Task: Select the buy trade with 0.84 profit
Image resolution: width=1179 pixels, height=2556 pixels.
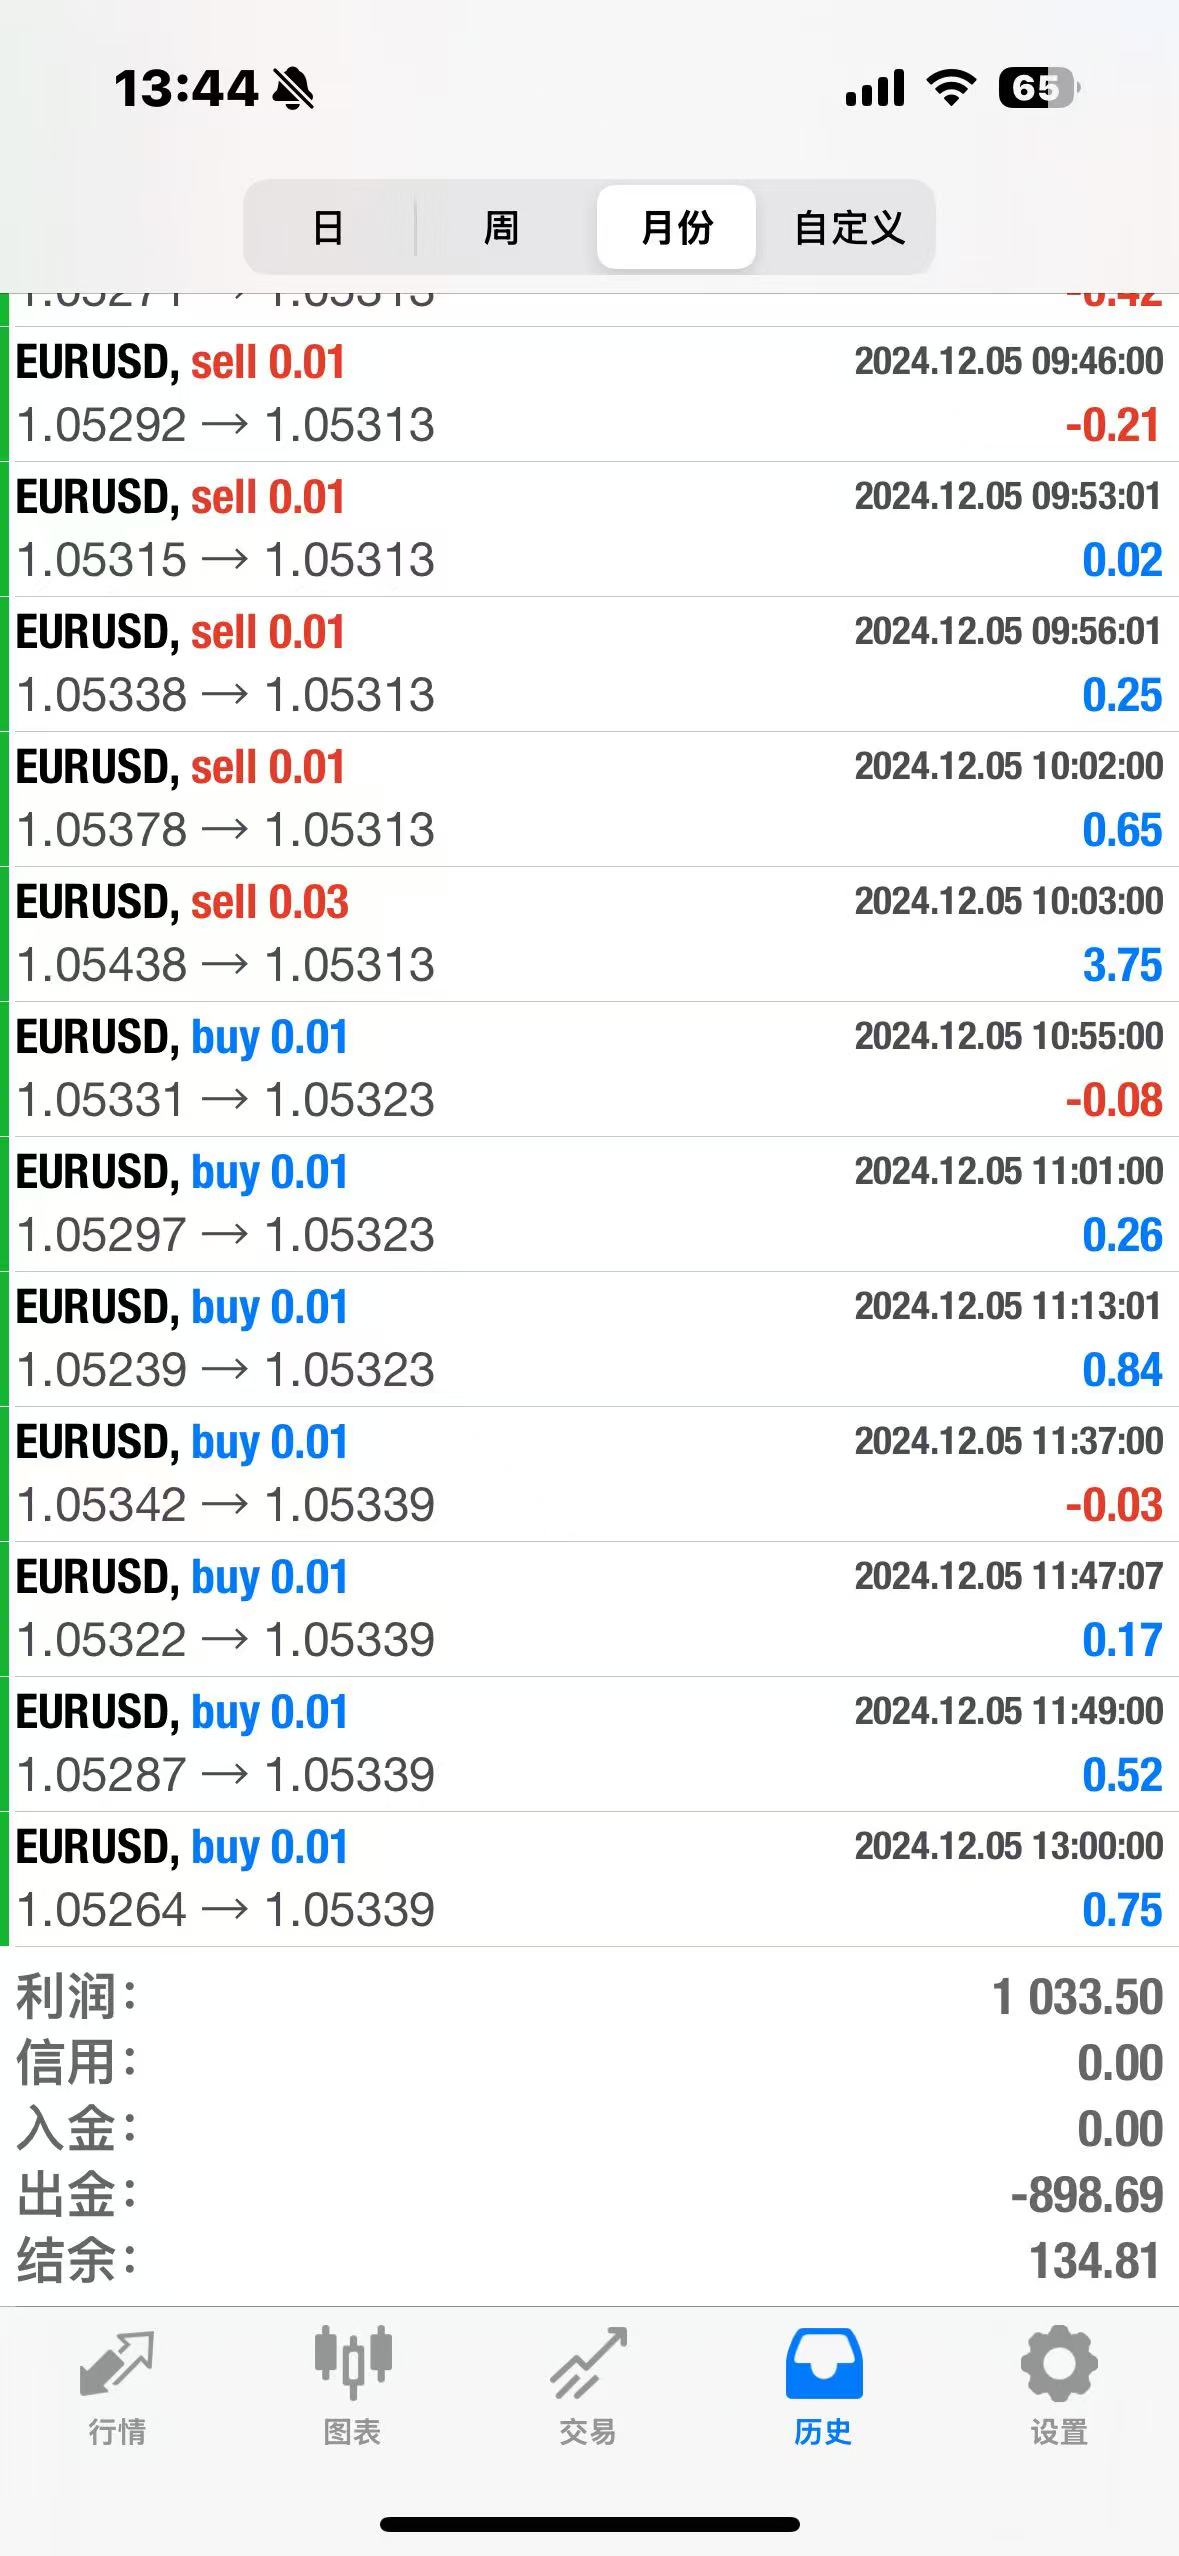Action: [590, 1339]
